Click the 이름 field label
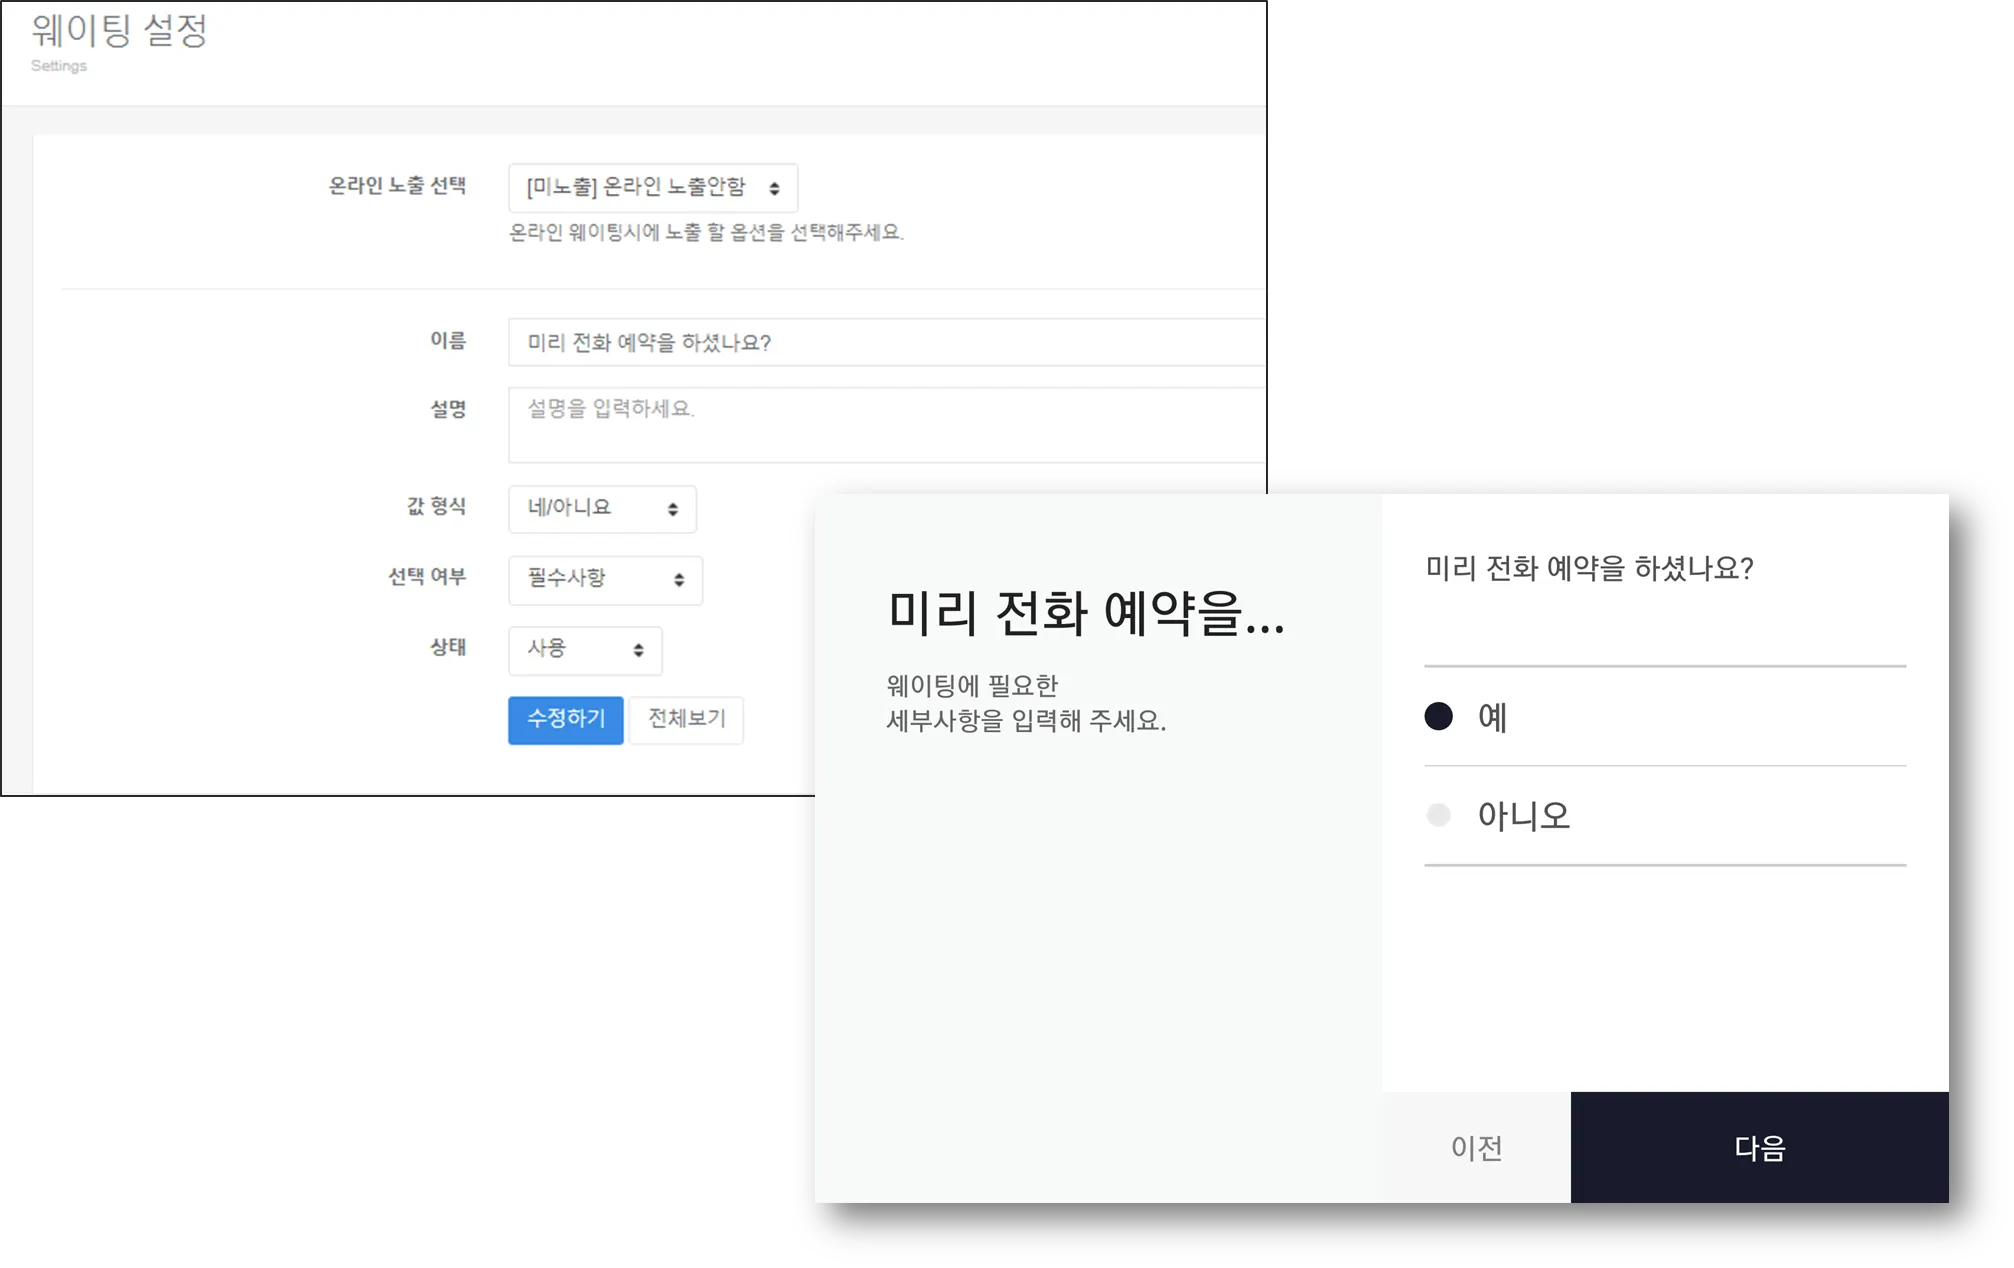 (448, 341)
